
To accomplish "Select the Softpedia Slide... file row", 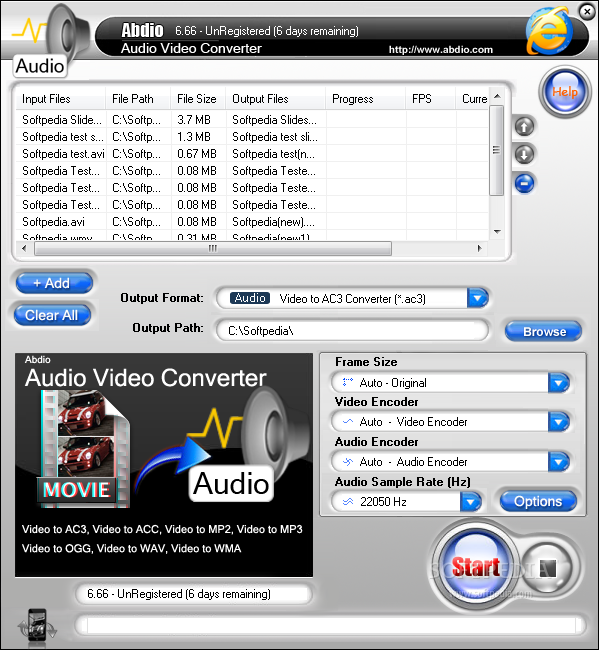I will pos(252,120).
